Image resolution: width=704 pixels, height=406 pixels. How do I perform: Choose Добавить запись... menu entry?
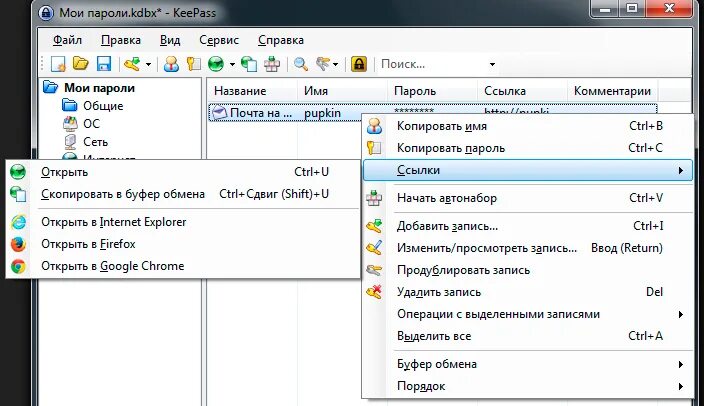(x=528, y=226)
